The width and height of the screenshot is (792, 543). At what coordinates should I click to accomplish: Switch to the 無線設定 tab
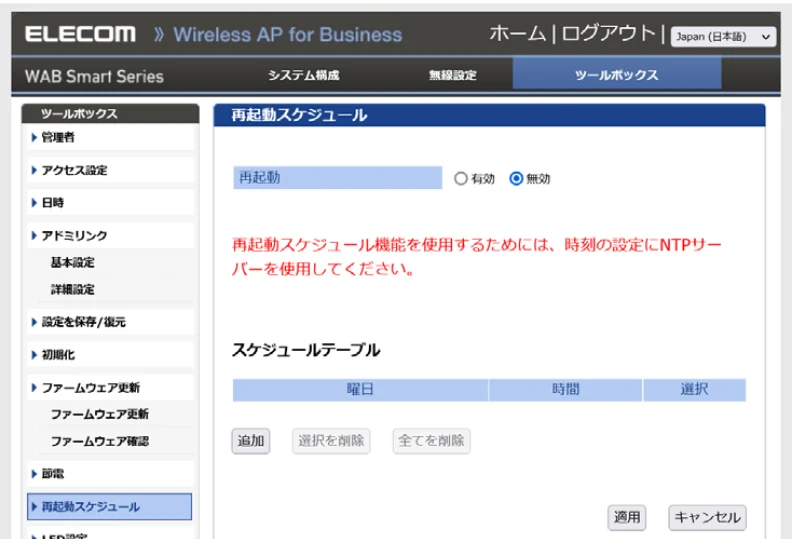pyautogui.click(x=453, y=75)
